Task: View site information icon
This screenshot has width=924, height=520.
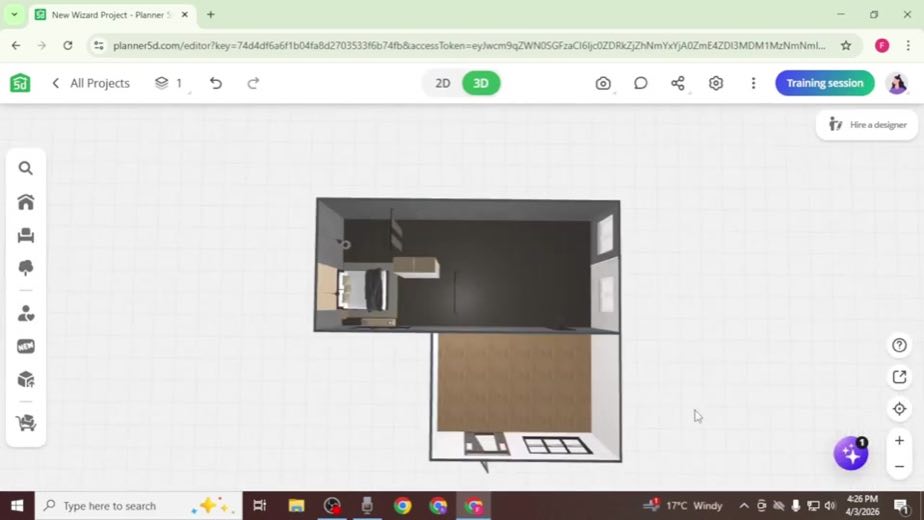Action: (98, 45)
